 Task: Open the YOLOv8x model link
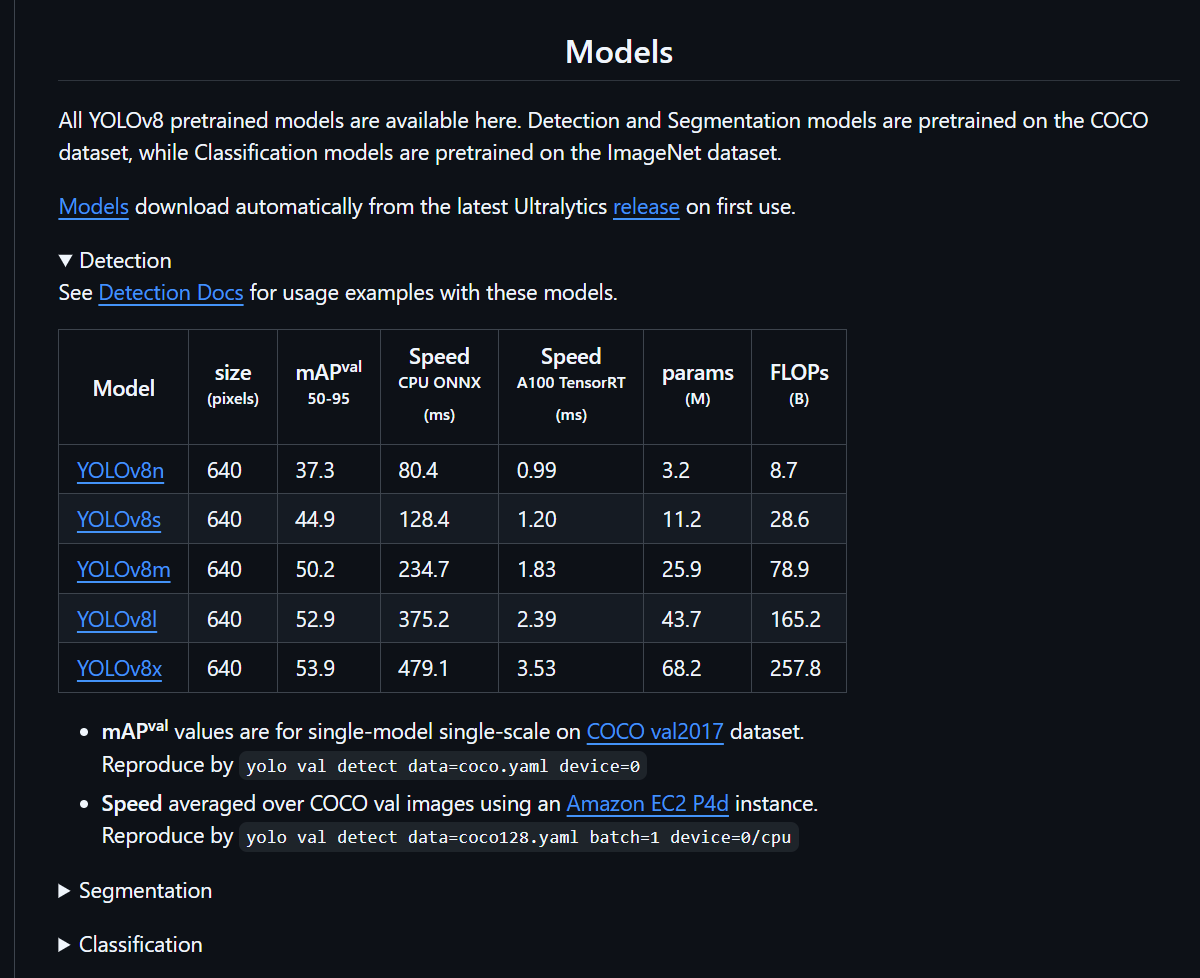(x=119, y=669)
